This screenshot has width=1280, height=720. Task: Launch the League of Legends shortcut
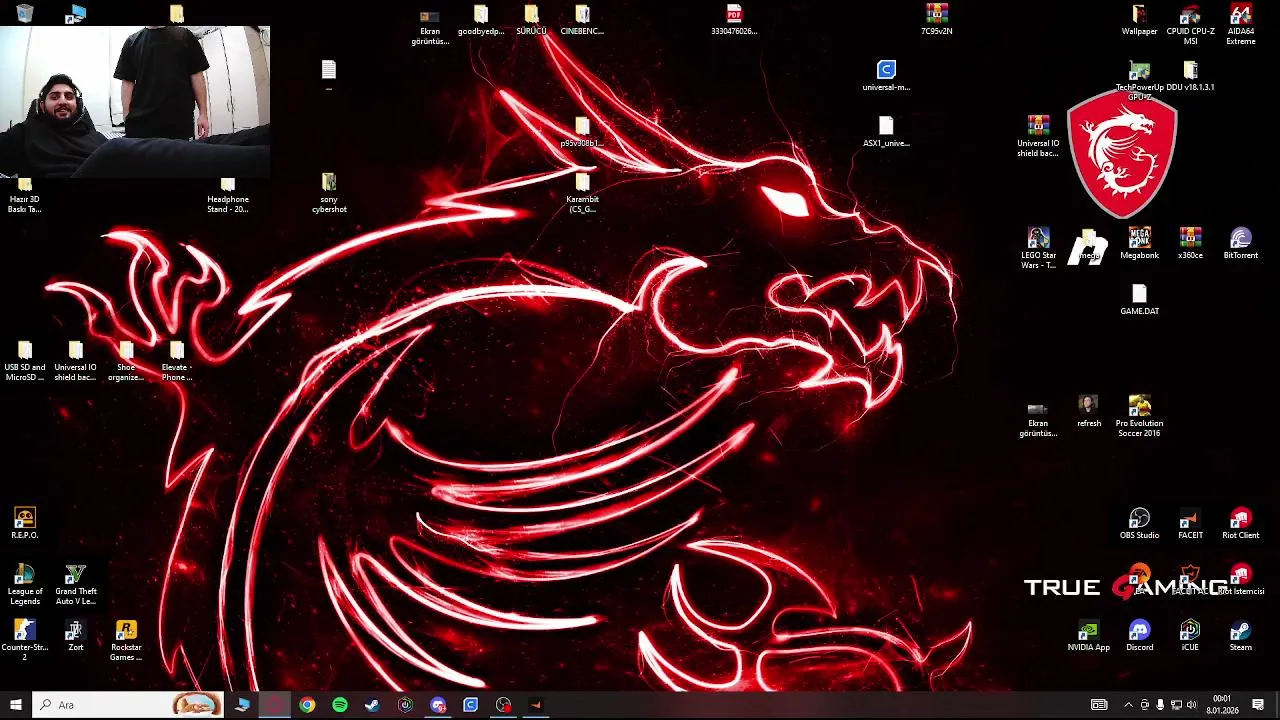point(25,585)
